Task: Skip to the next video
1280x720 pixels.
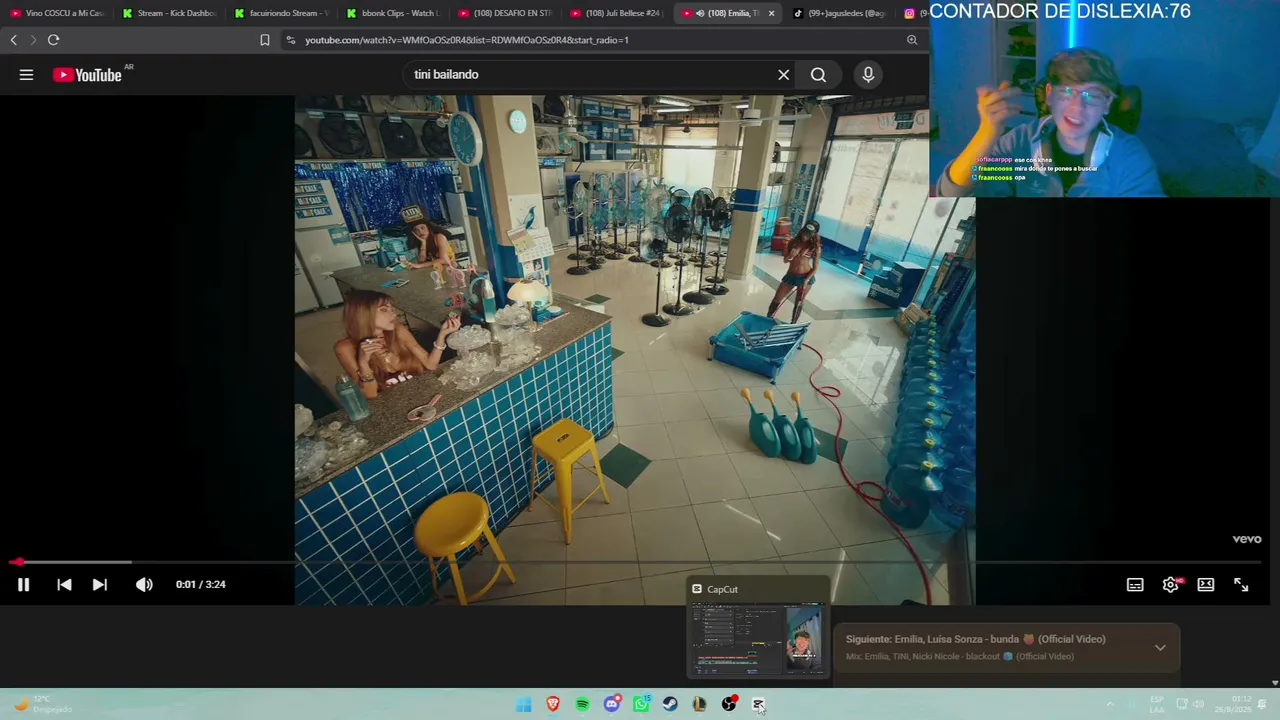Action: (100, 584)
